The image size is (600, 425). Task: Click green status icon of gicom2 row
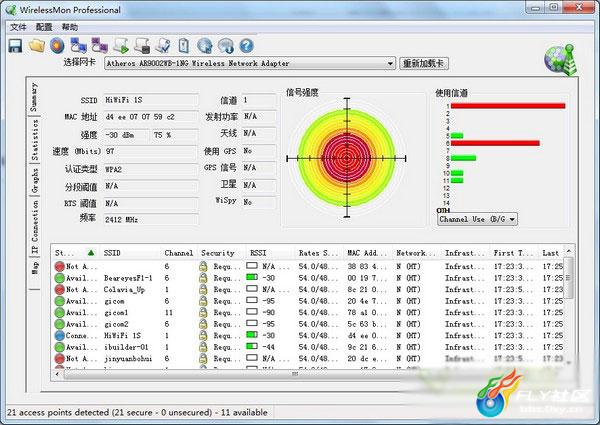click(59, 324)
